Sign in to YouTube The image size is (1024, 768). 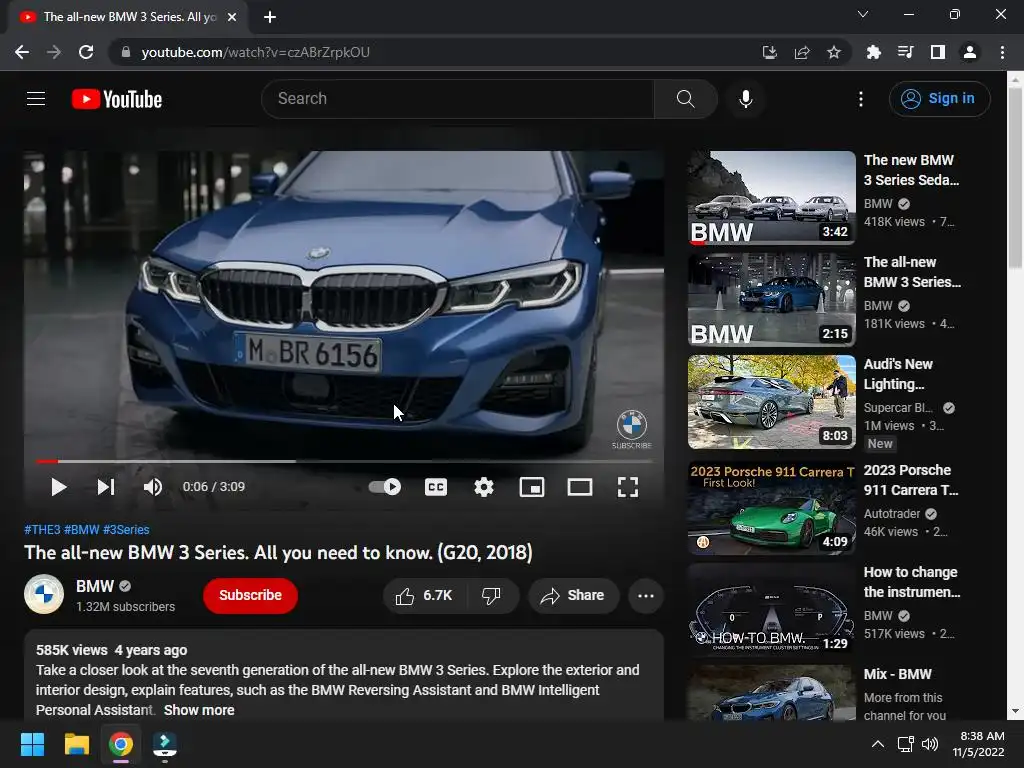940,99
